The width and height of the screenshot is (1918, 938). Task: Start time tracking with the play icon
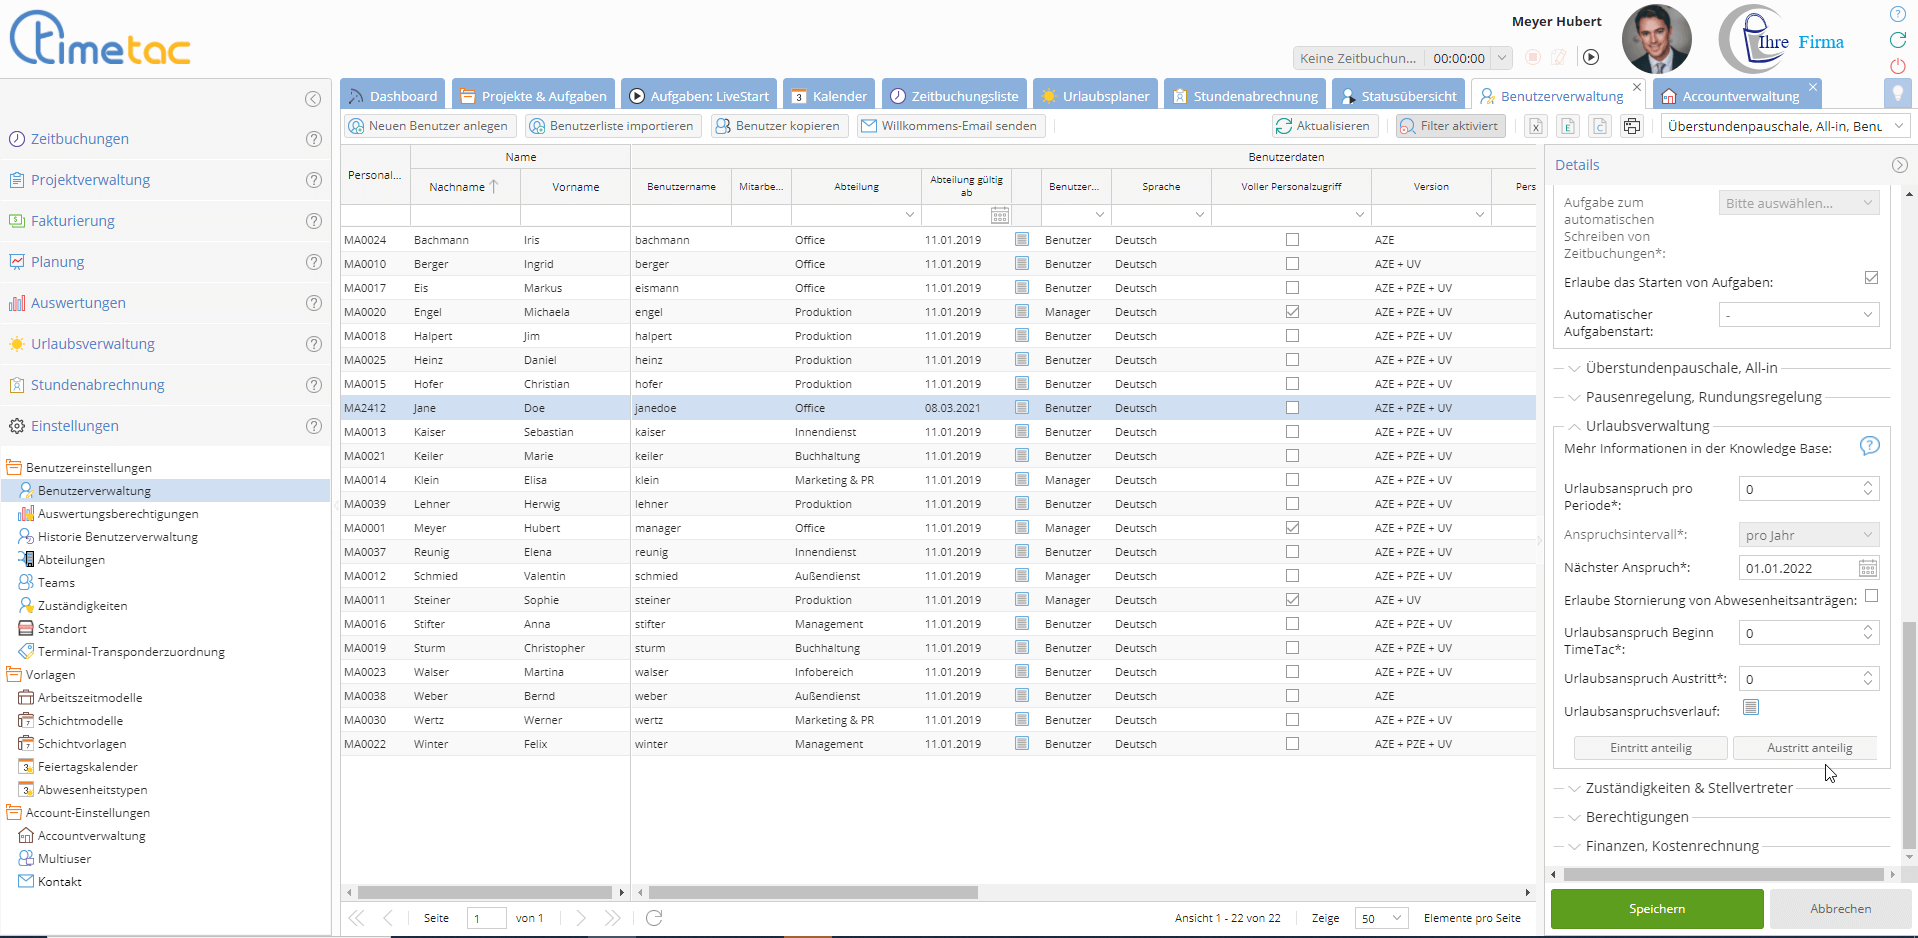[1591, 58]
